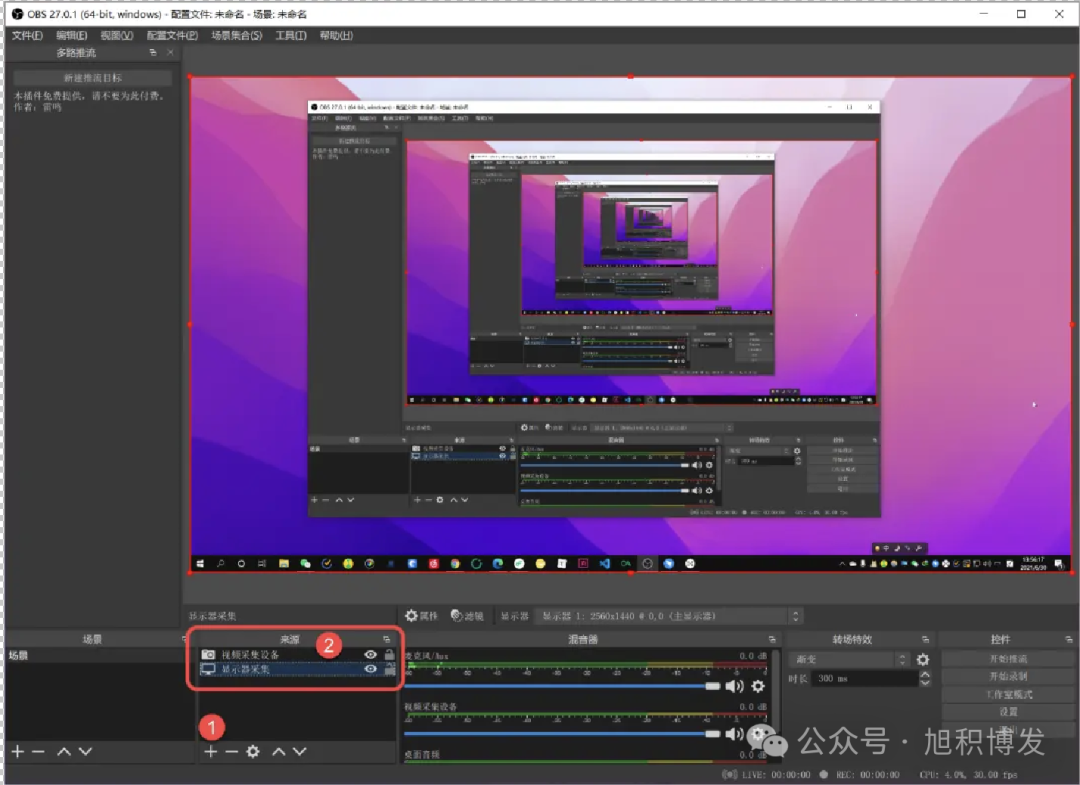Toggle lock on 显示器采集 source
The image size is (1080, 785).
pyautogui.click(x=389, y=669)
